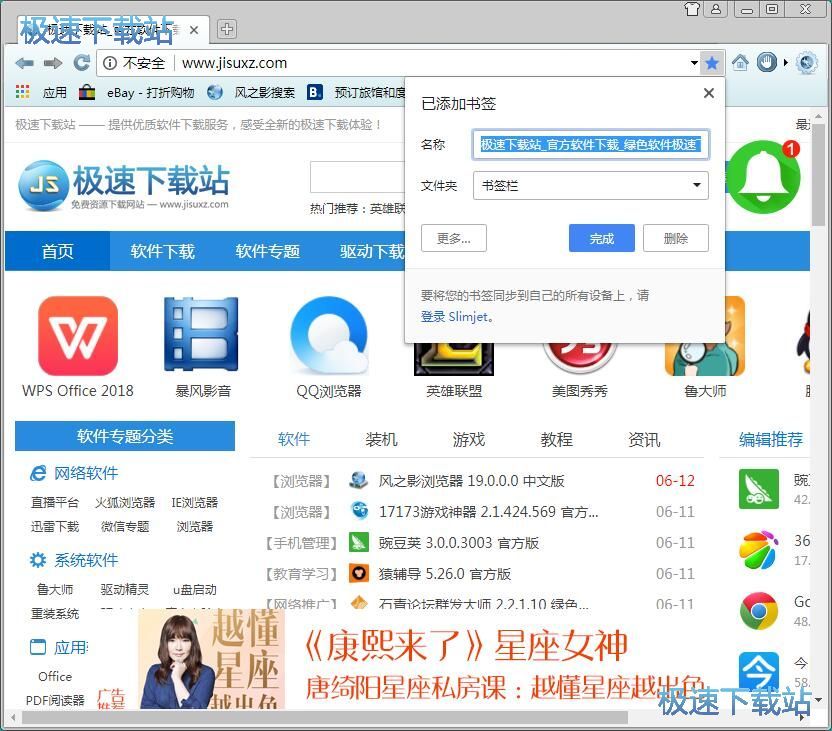Image resolution: width=832 pixels, height=731 pixels.
Task: Open the apps grid in bookmarks bar
Action: [22, 92]
